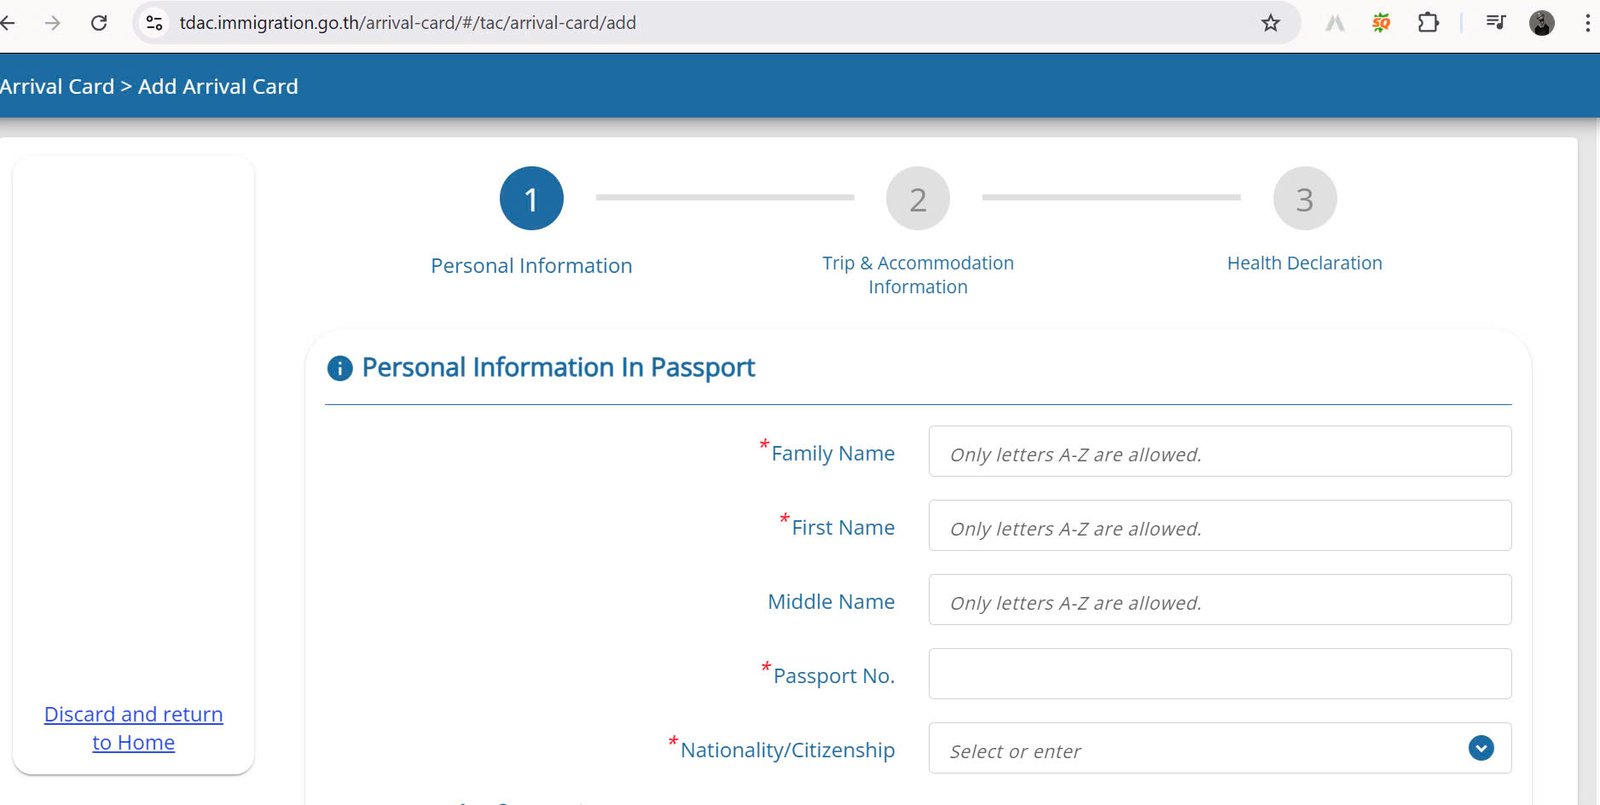Viewport: 1600px width, 805px height.
Task: Click the info icon beside Personal Information In Passport
Action: 339,368
